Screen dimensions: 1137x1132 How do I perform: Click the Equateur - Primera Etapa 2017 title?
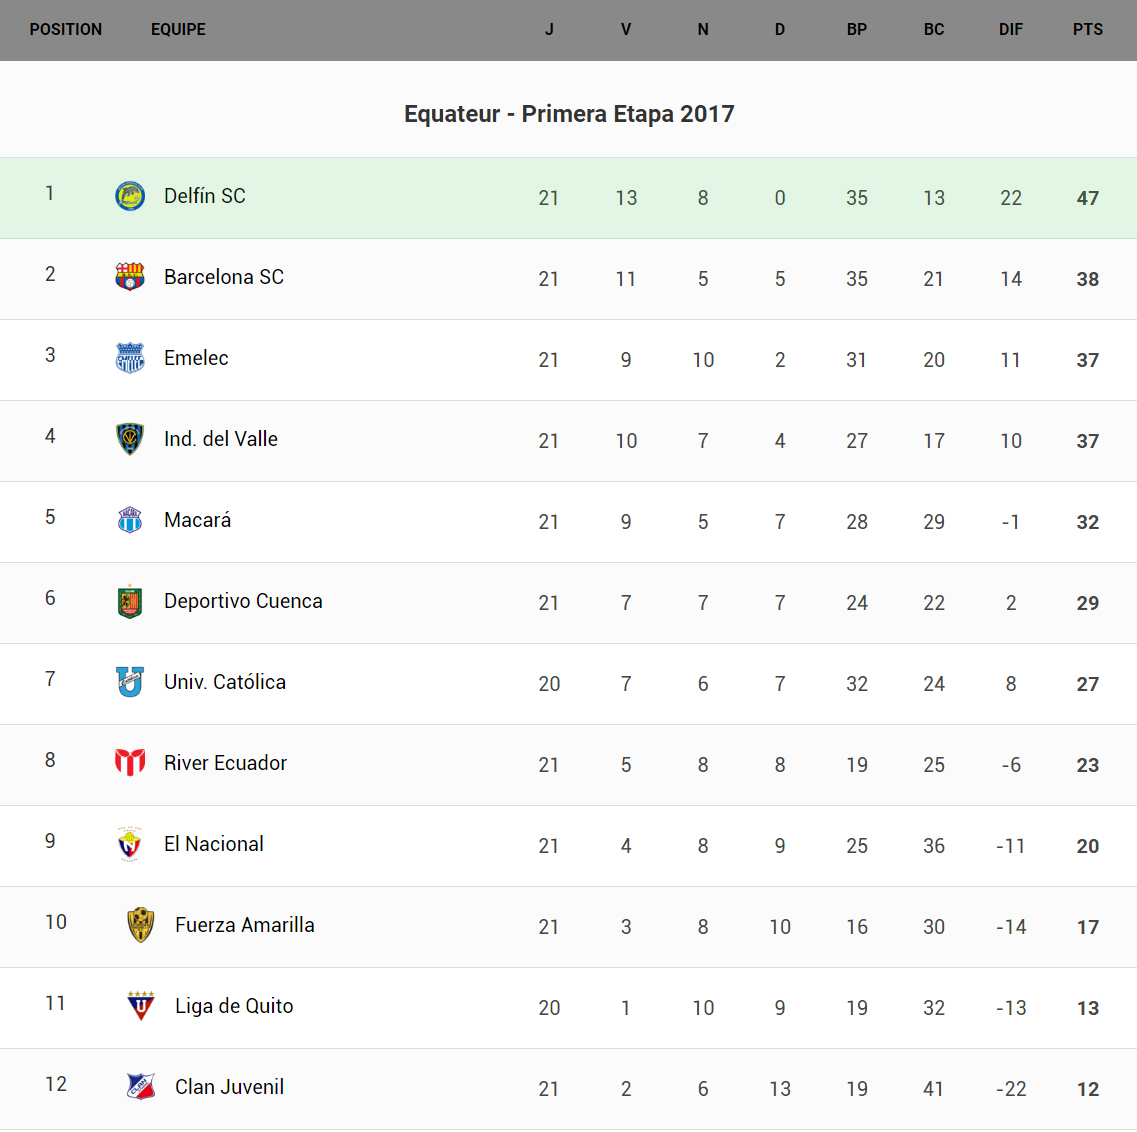coord(569,114)
